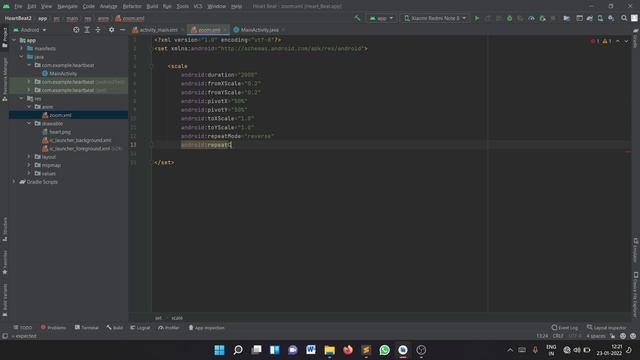Collapse the java folder
This screenshot has height=360, width=640.
22,57
